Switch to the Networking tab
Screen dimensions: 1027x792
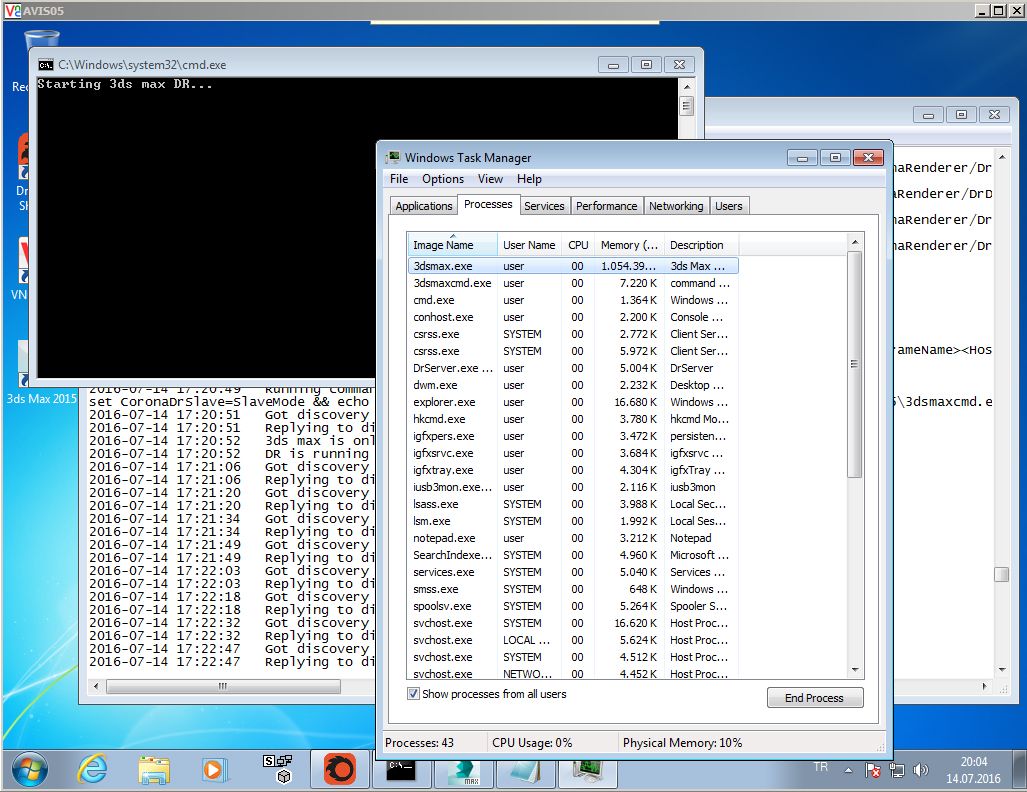click(x=676, y=206)
